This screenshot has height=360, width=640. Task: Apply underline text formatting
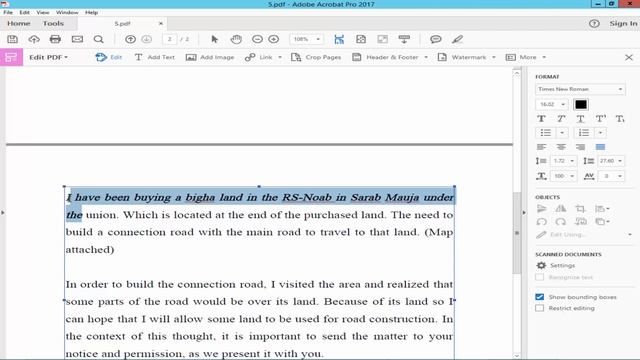click(580, 119)
